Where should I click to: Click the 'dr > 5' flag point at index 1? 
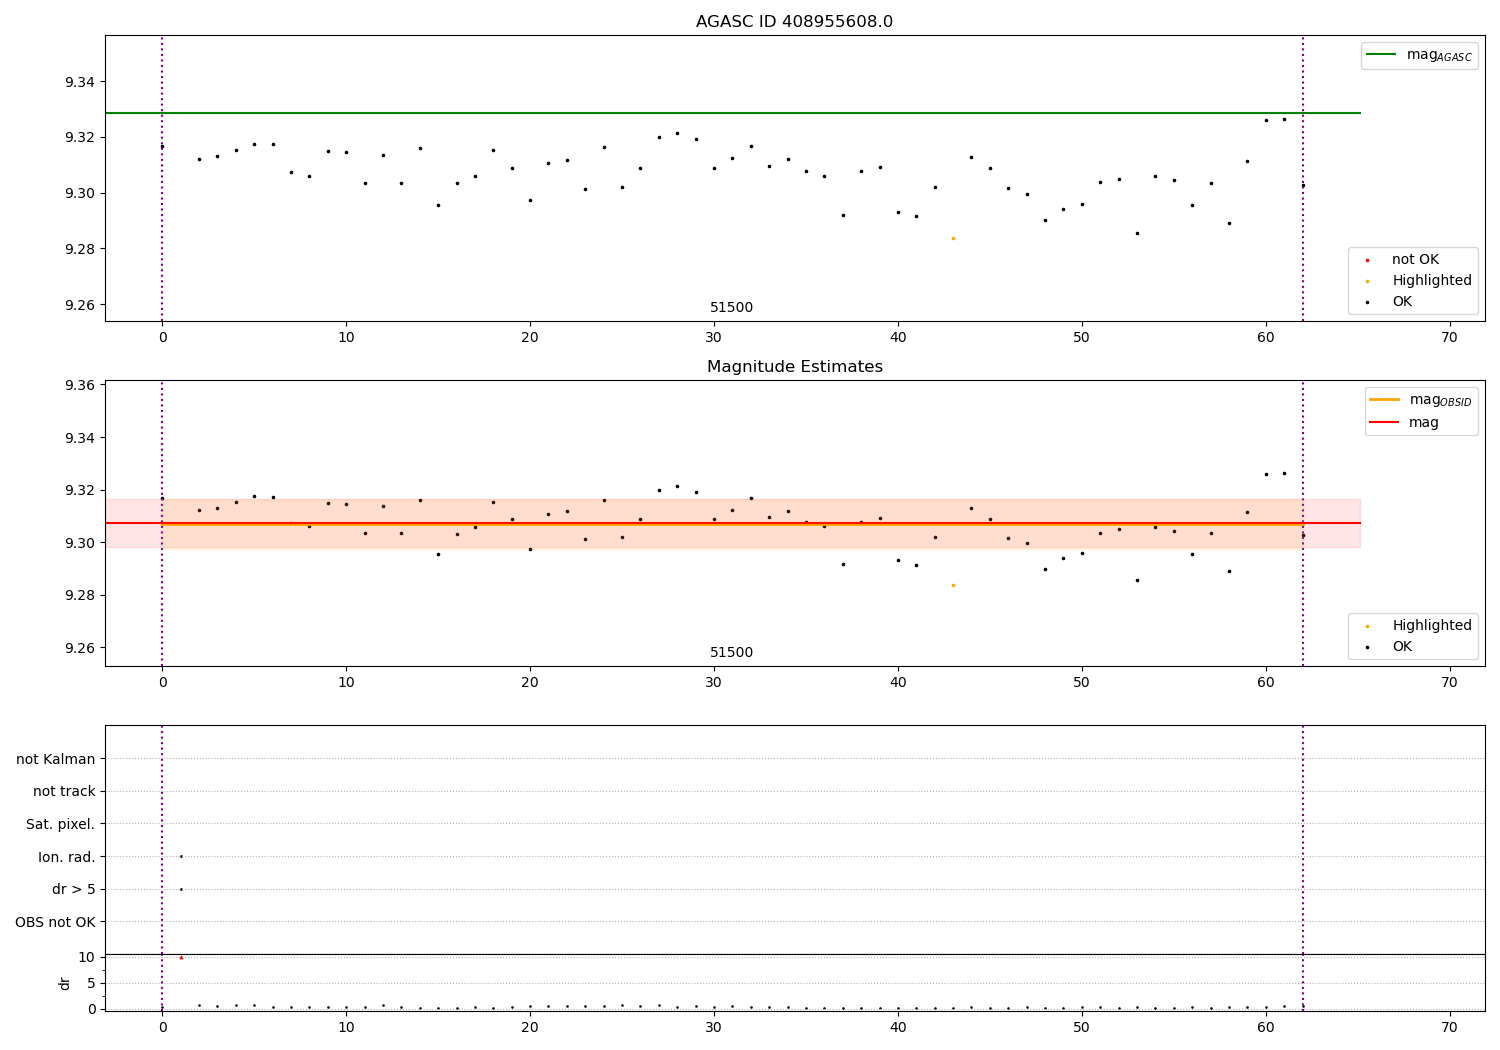click(181, 889)
